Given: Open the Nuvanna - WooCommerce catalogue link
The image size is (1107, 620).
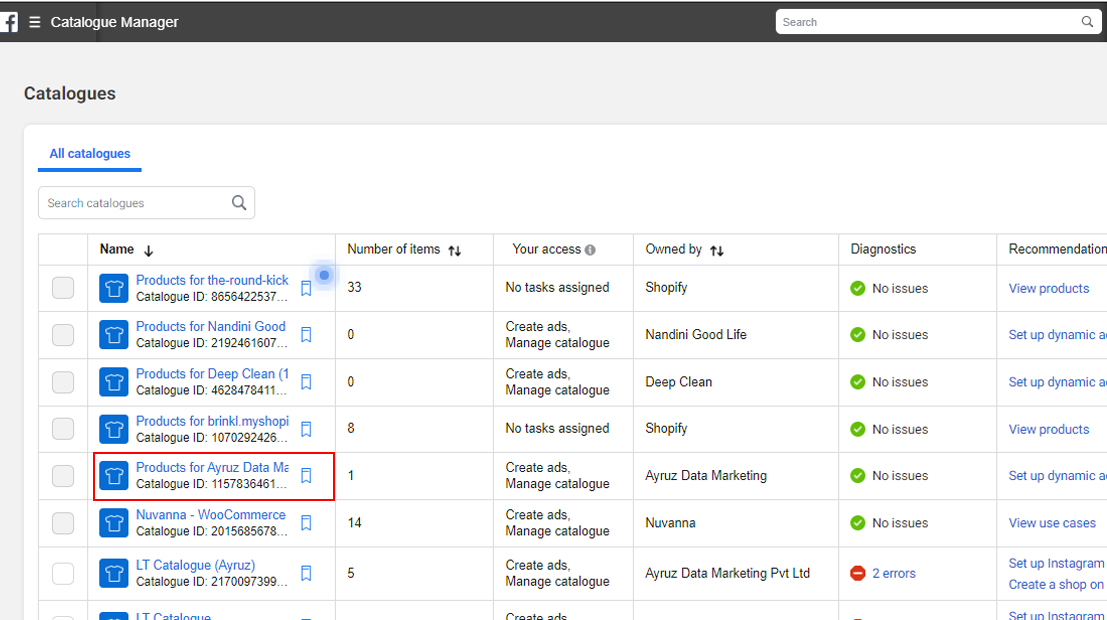Looking at the screenshot, I should (x=210, y=515).
